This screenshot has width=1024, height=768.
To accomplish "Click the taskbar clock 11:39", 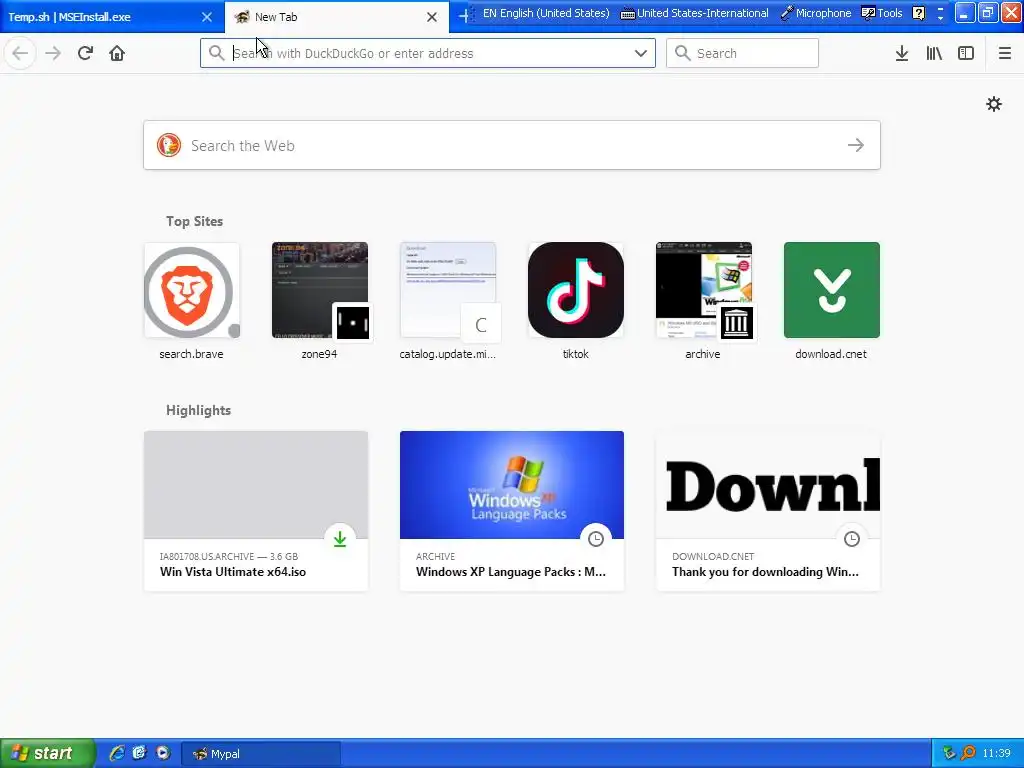I will [x=997, y=754].
